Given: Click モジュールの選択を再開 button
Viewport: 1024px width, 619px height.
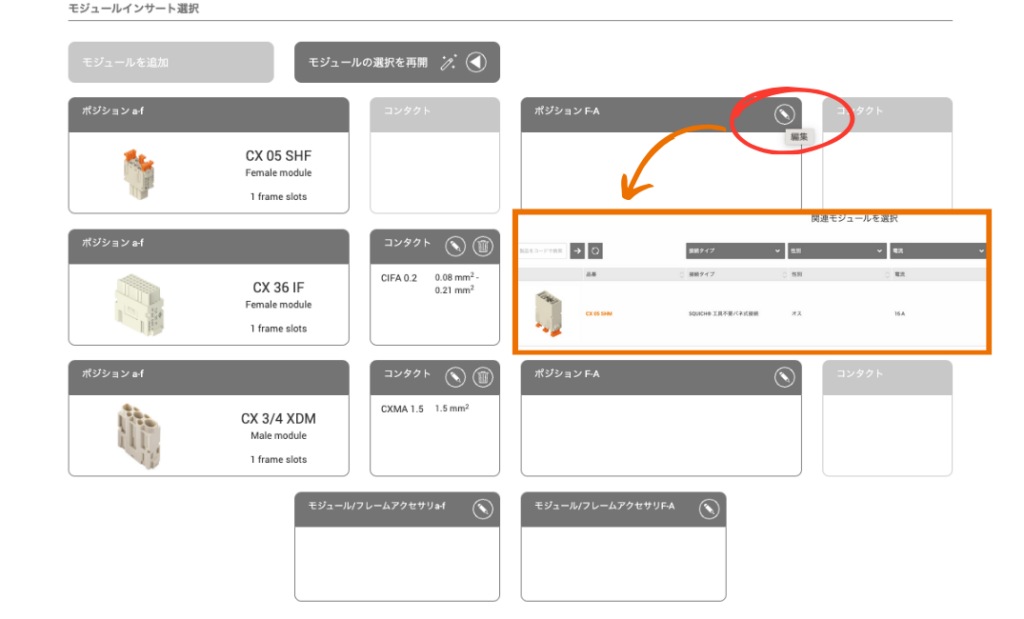Looking at the screenshot, I should click(x=397, y=62).
